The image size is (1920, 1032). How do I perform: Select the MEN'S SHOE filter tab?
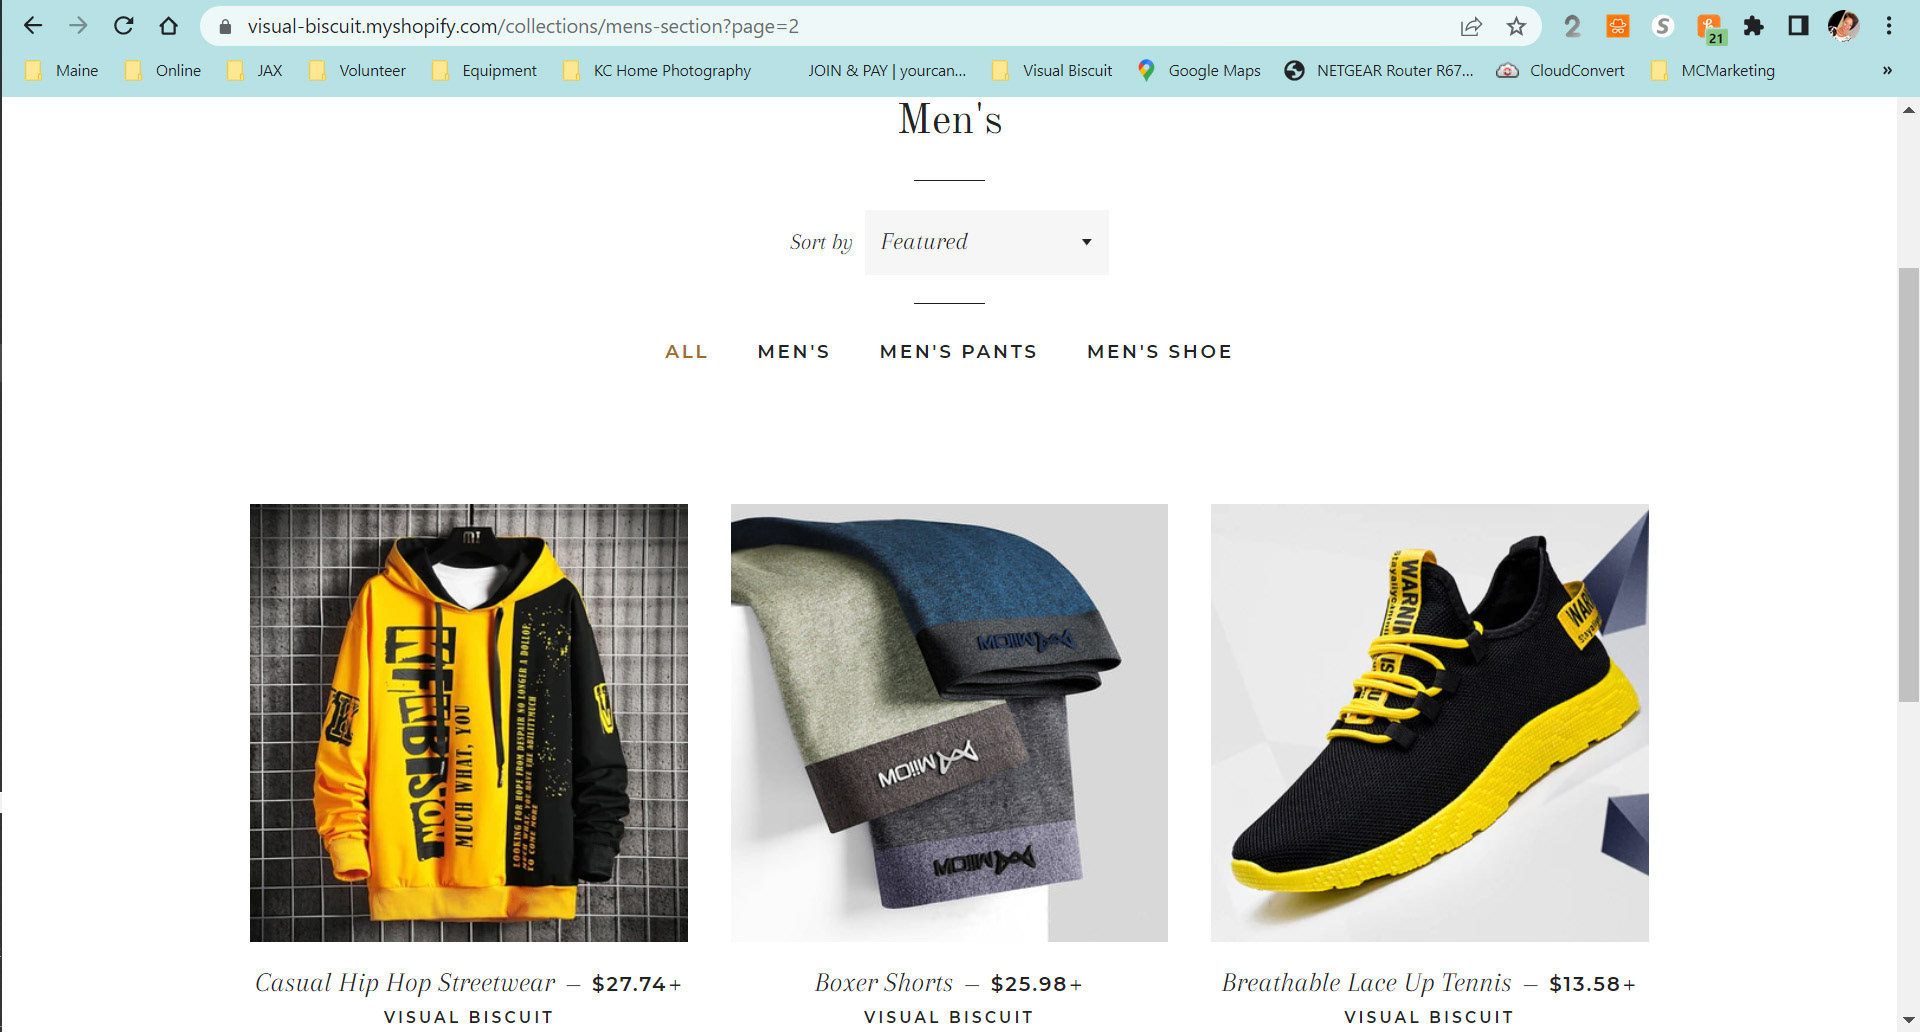click(x=1159, y=352)
